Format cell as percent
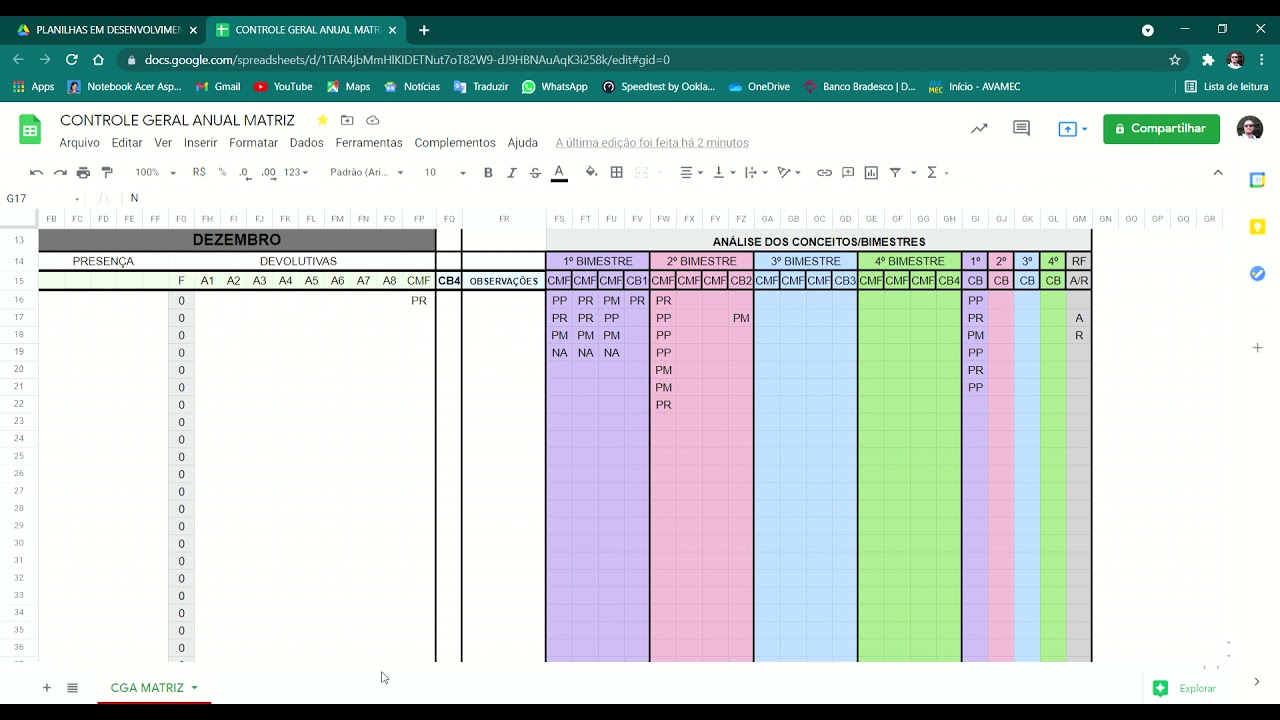This screenshot has width=1280, height=720. click(222, 173)
